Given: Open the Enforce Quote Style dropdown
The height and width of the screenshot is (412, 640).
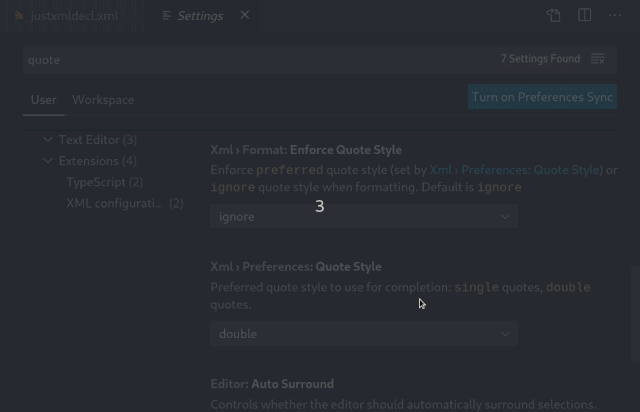Looking at the screenshot, I should coord(364,216).
